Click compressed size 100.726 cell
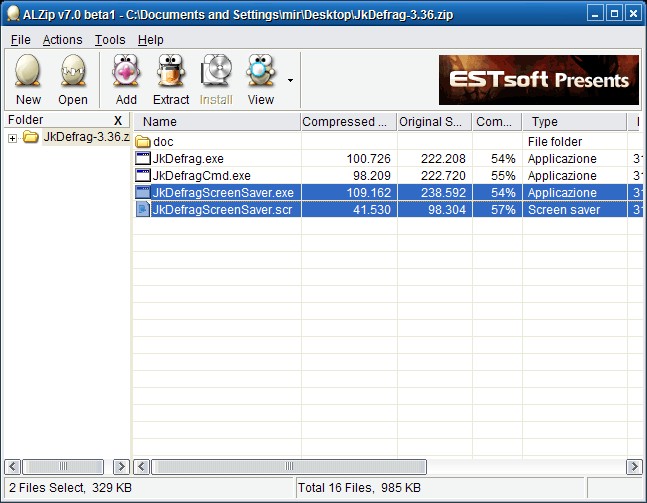 coord(368,158)
